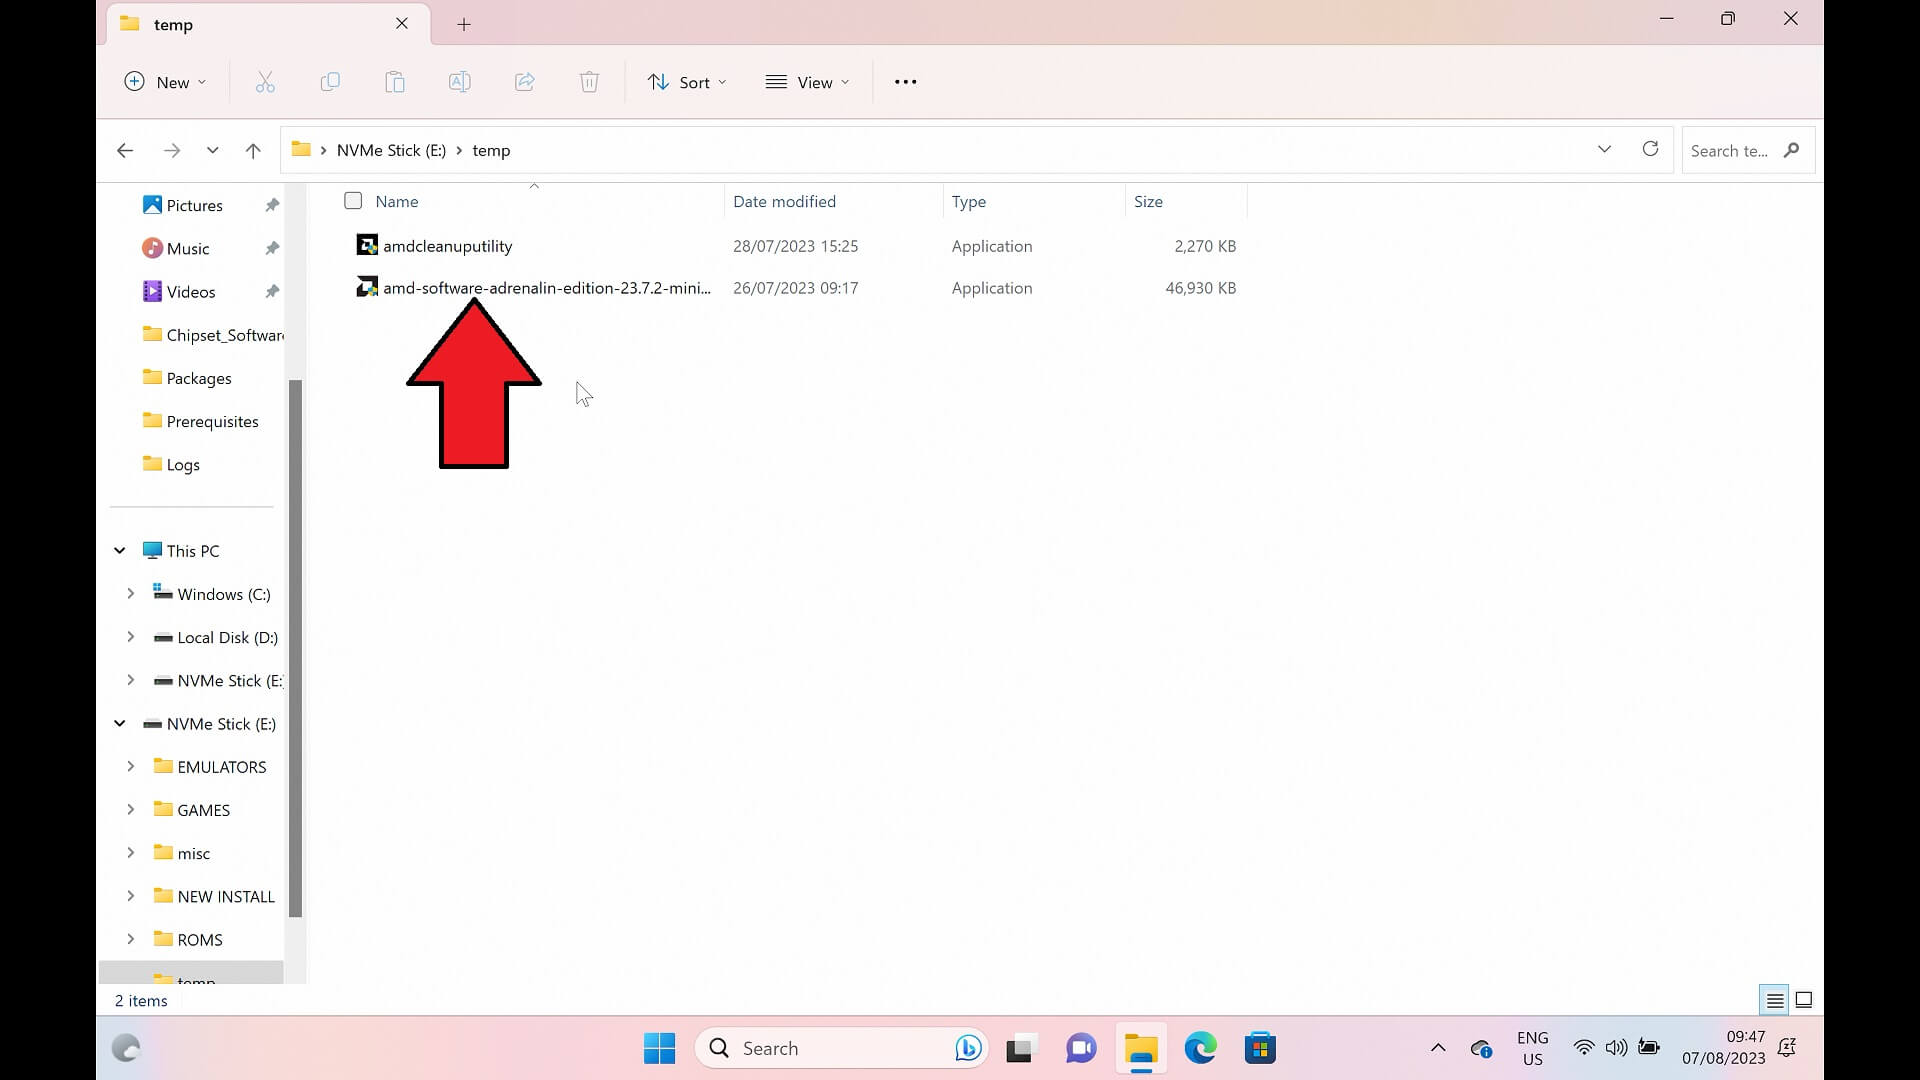This screenshot has height=1080, width=1920.
Task: Add a new tab with plus button
Action: click(x=464, y=24)
